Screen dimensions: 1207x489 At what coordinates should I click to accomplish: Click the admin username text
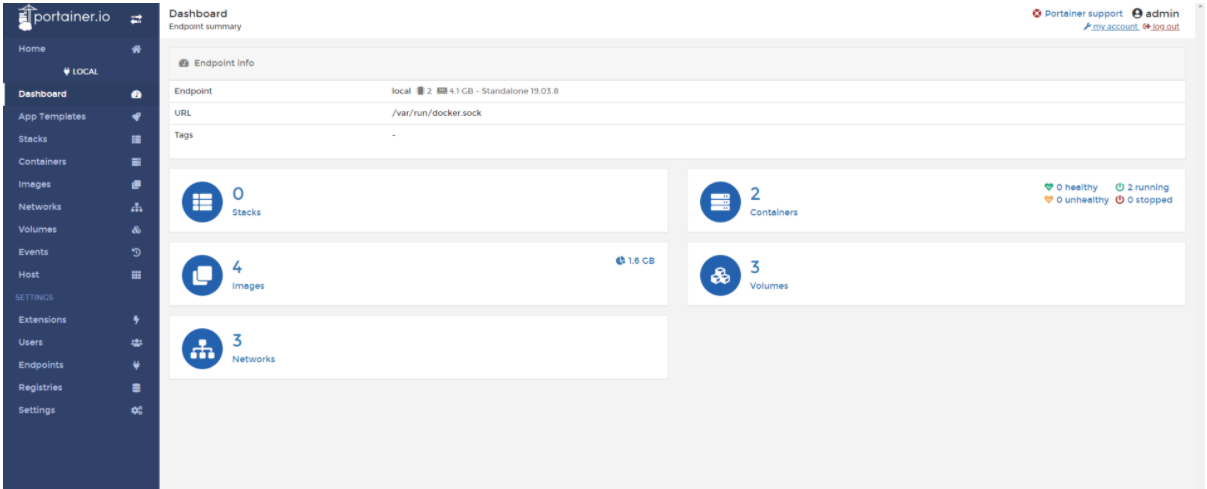point(1162,14)
